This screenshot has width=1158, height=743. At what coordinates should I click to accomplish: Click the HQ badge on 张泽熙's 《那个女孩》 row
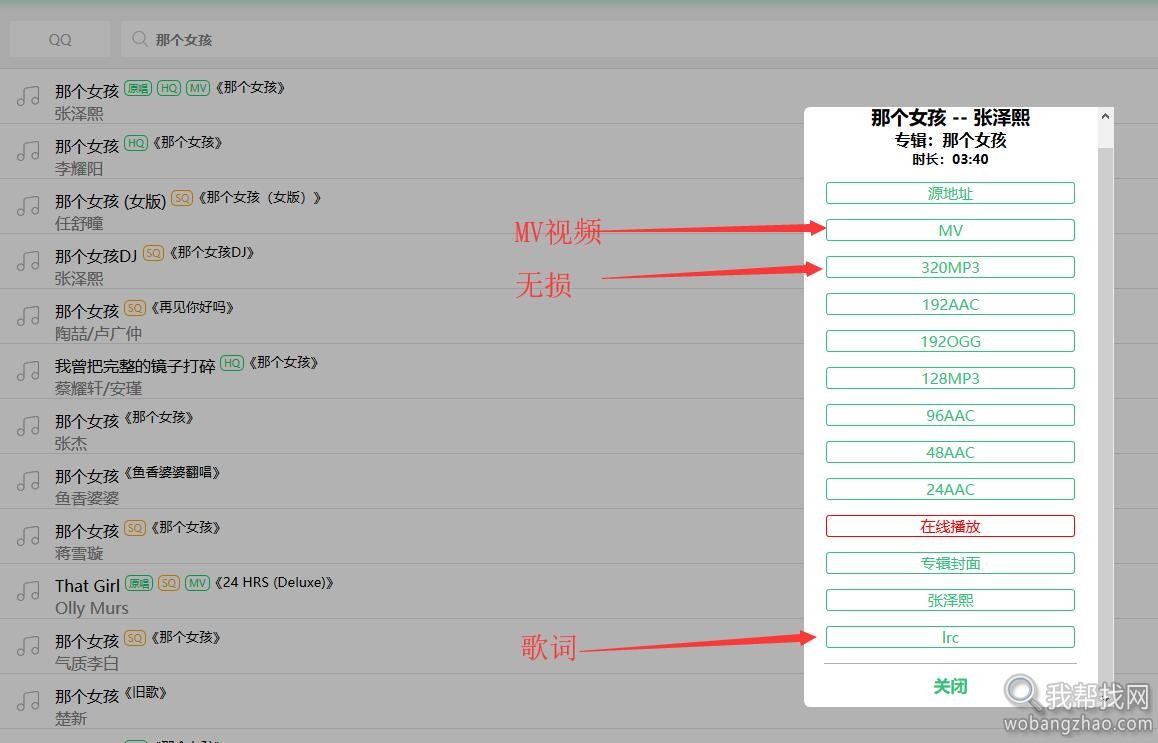(168, 88)
